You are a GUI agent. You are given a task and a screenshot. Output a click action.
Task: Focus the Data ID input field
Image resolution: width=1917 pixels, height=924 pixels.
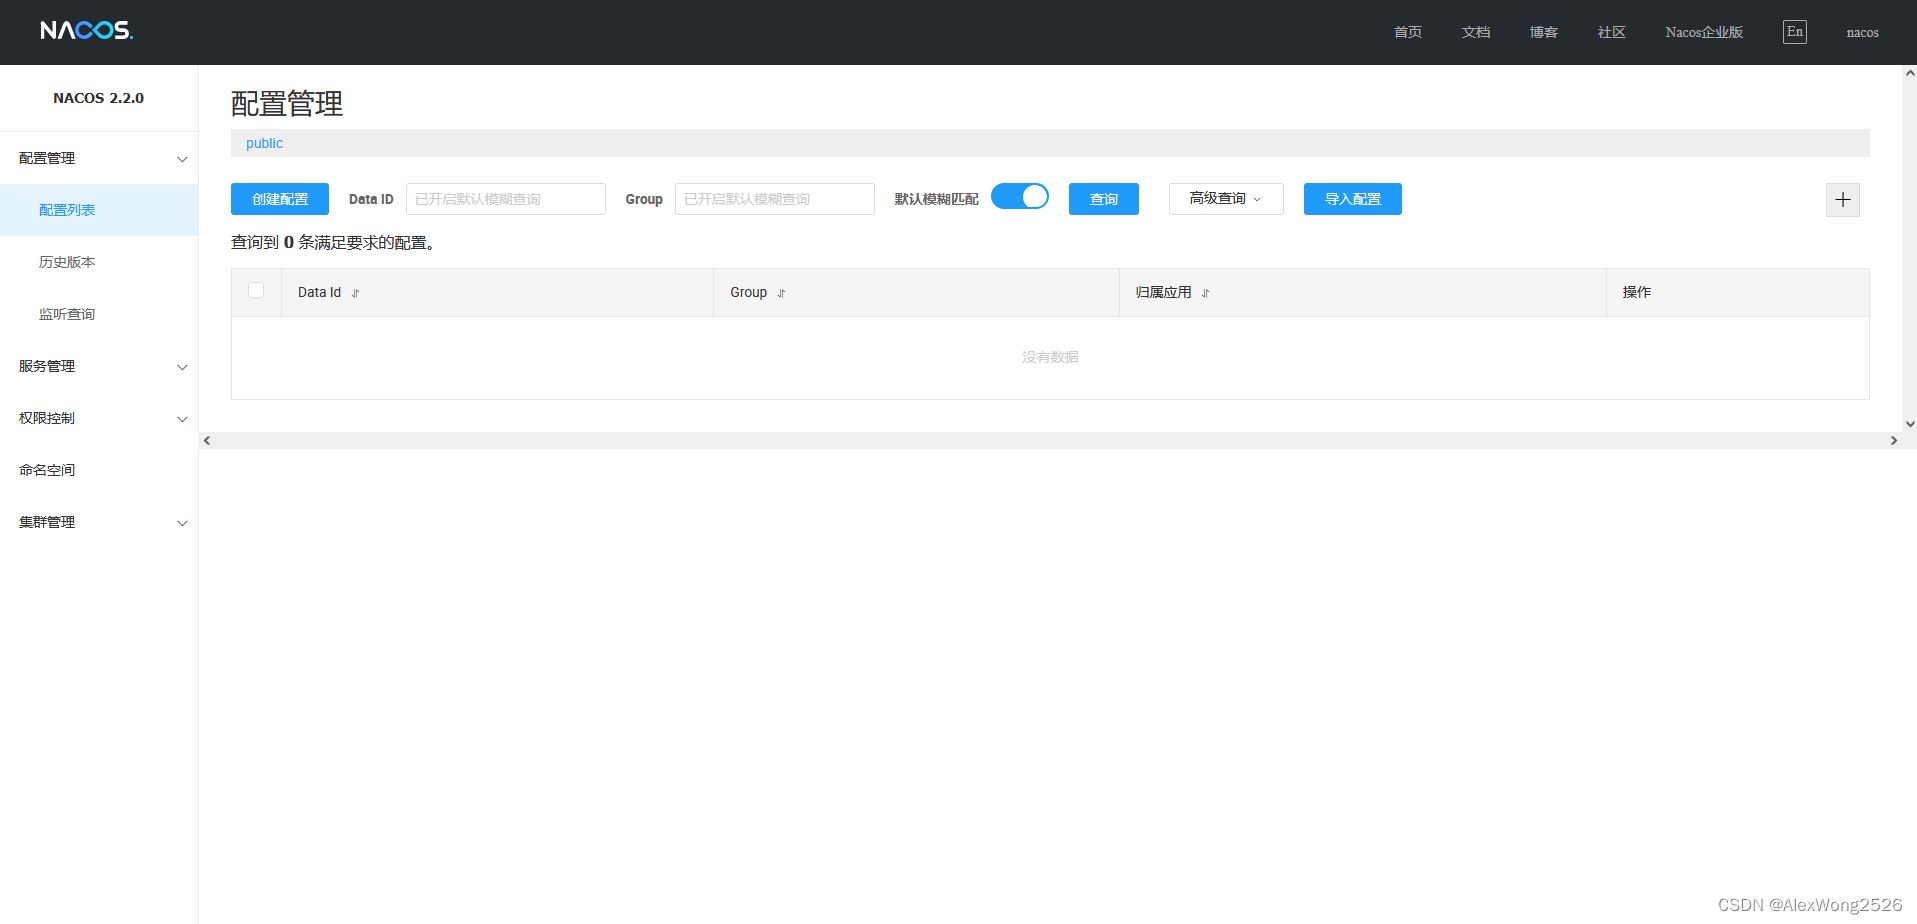[x=506, y=199]
